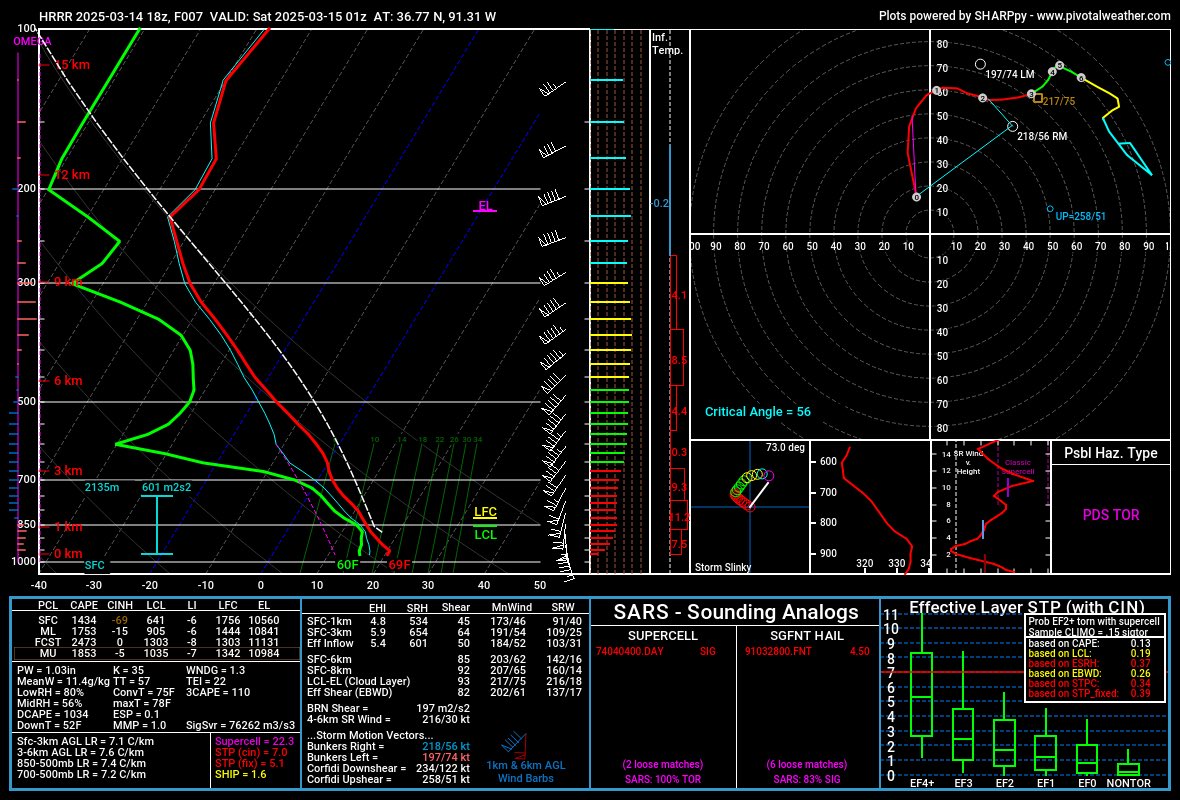This screenshot has height=800, width=1180.
Task: Click the PDS TOR hazard type
Action: coord(1111,515)
